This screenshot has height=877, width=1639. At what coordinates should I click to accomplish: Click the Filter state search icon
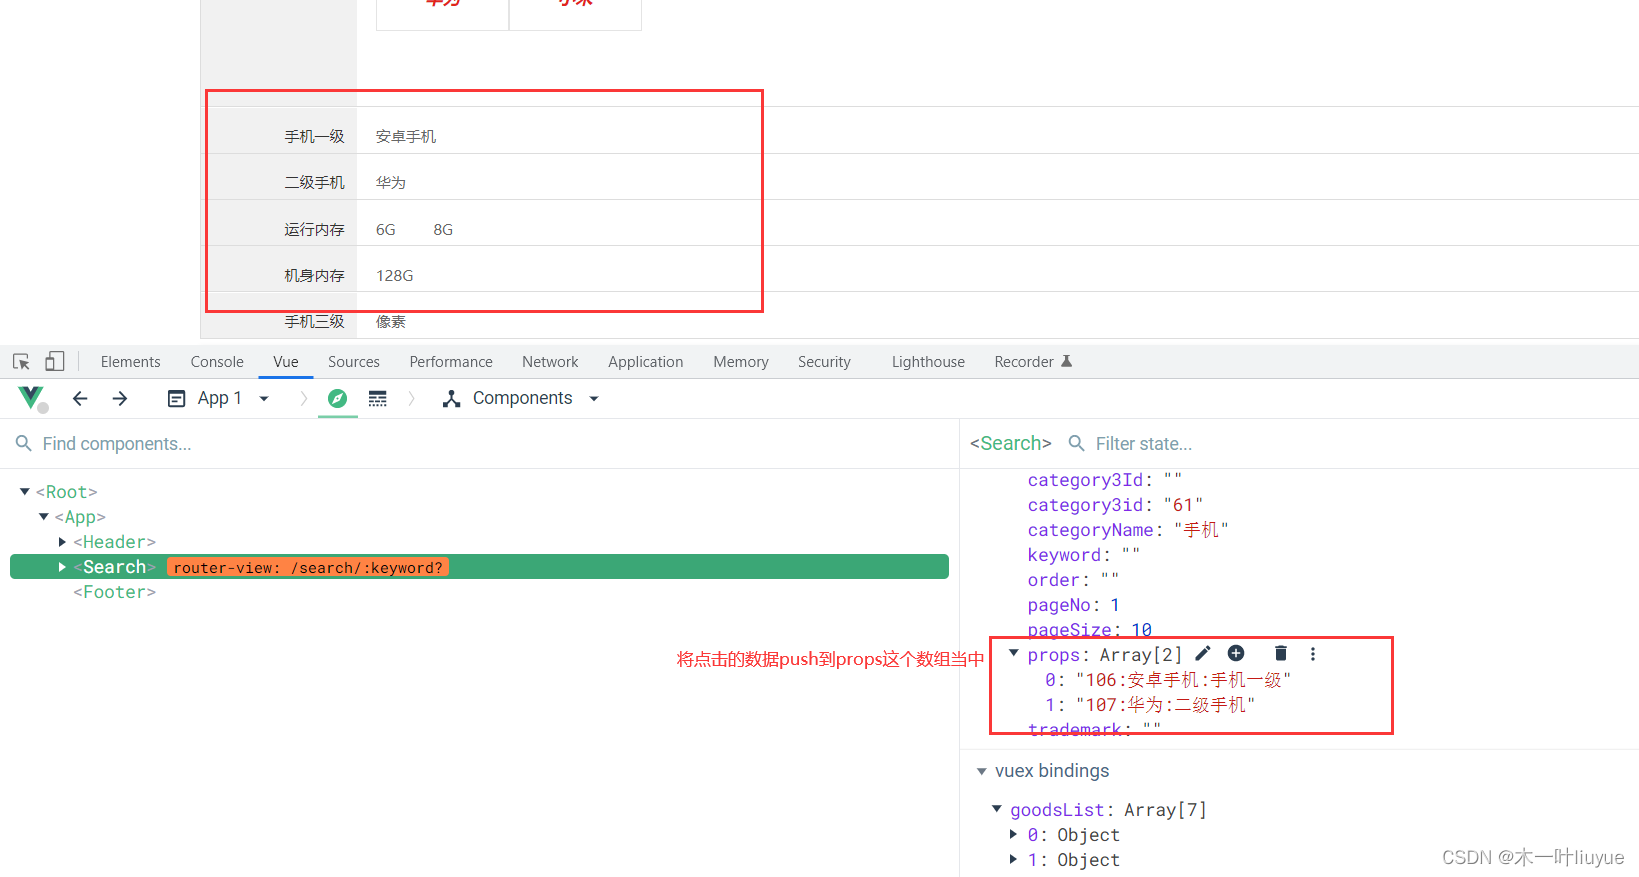pos(1077,443)
